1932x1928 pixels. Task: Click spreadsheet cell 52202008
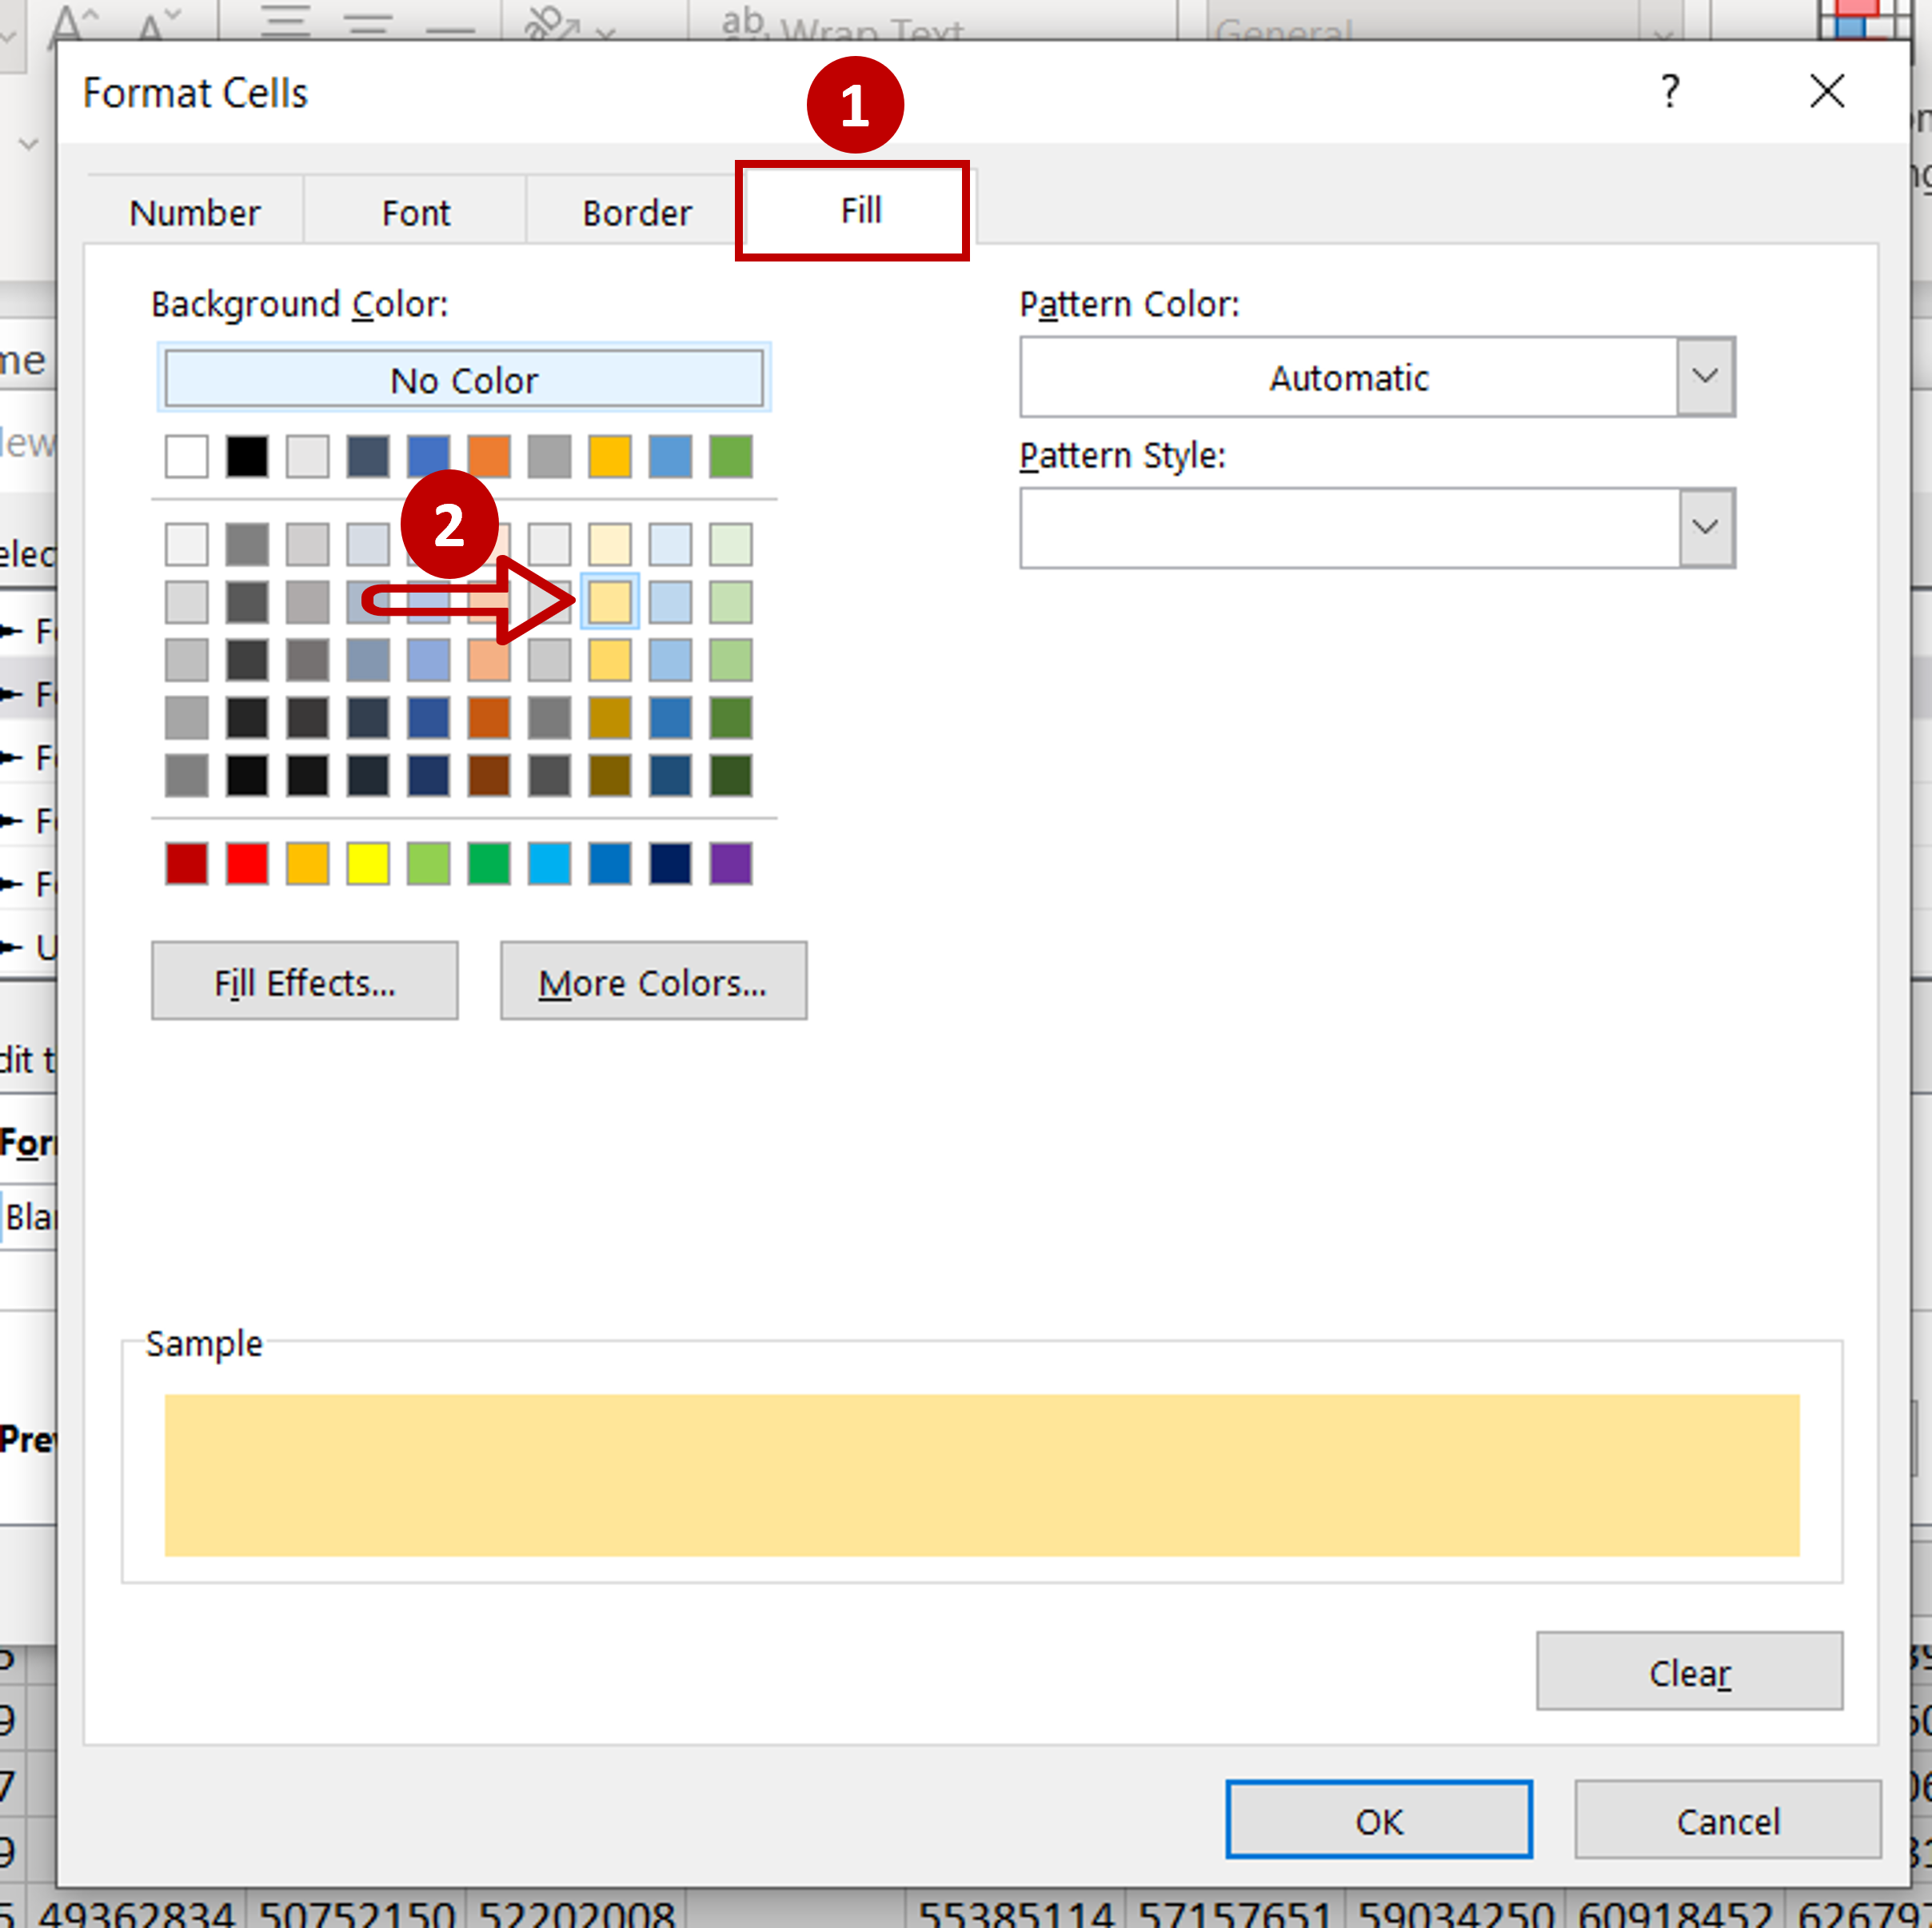tap(577, 1910)
